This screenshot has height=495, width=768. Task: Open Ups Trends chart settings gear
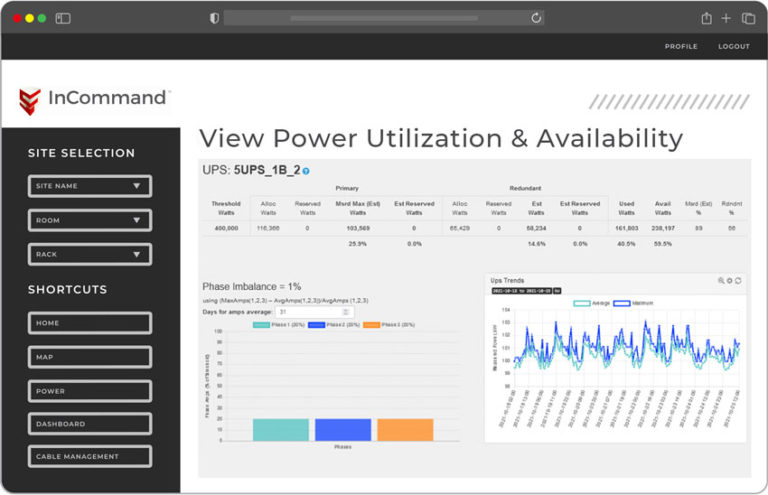click(x=730, y=281)
